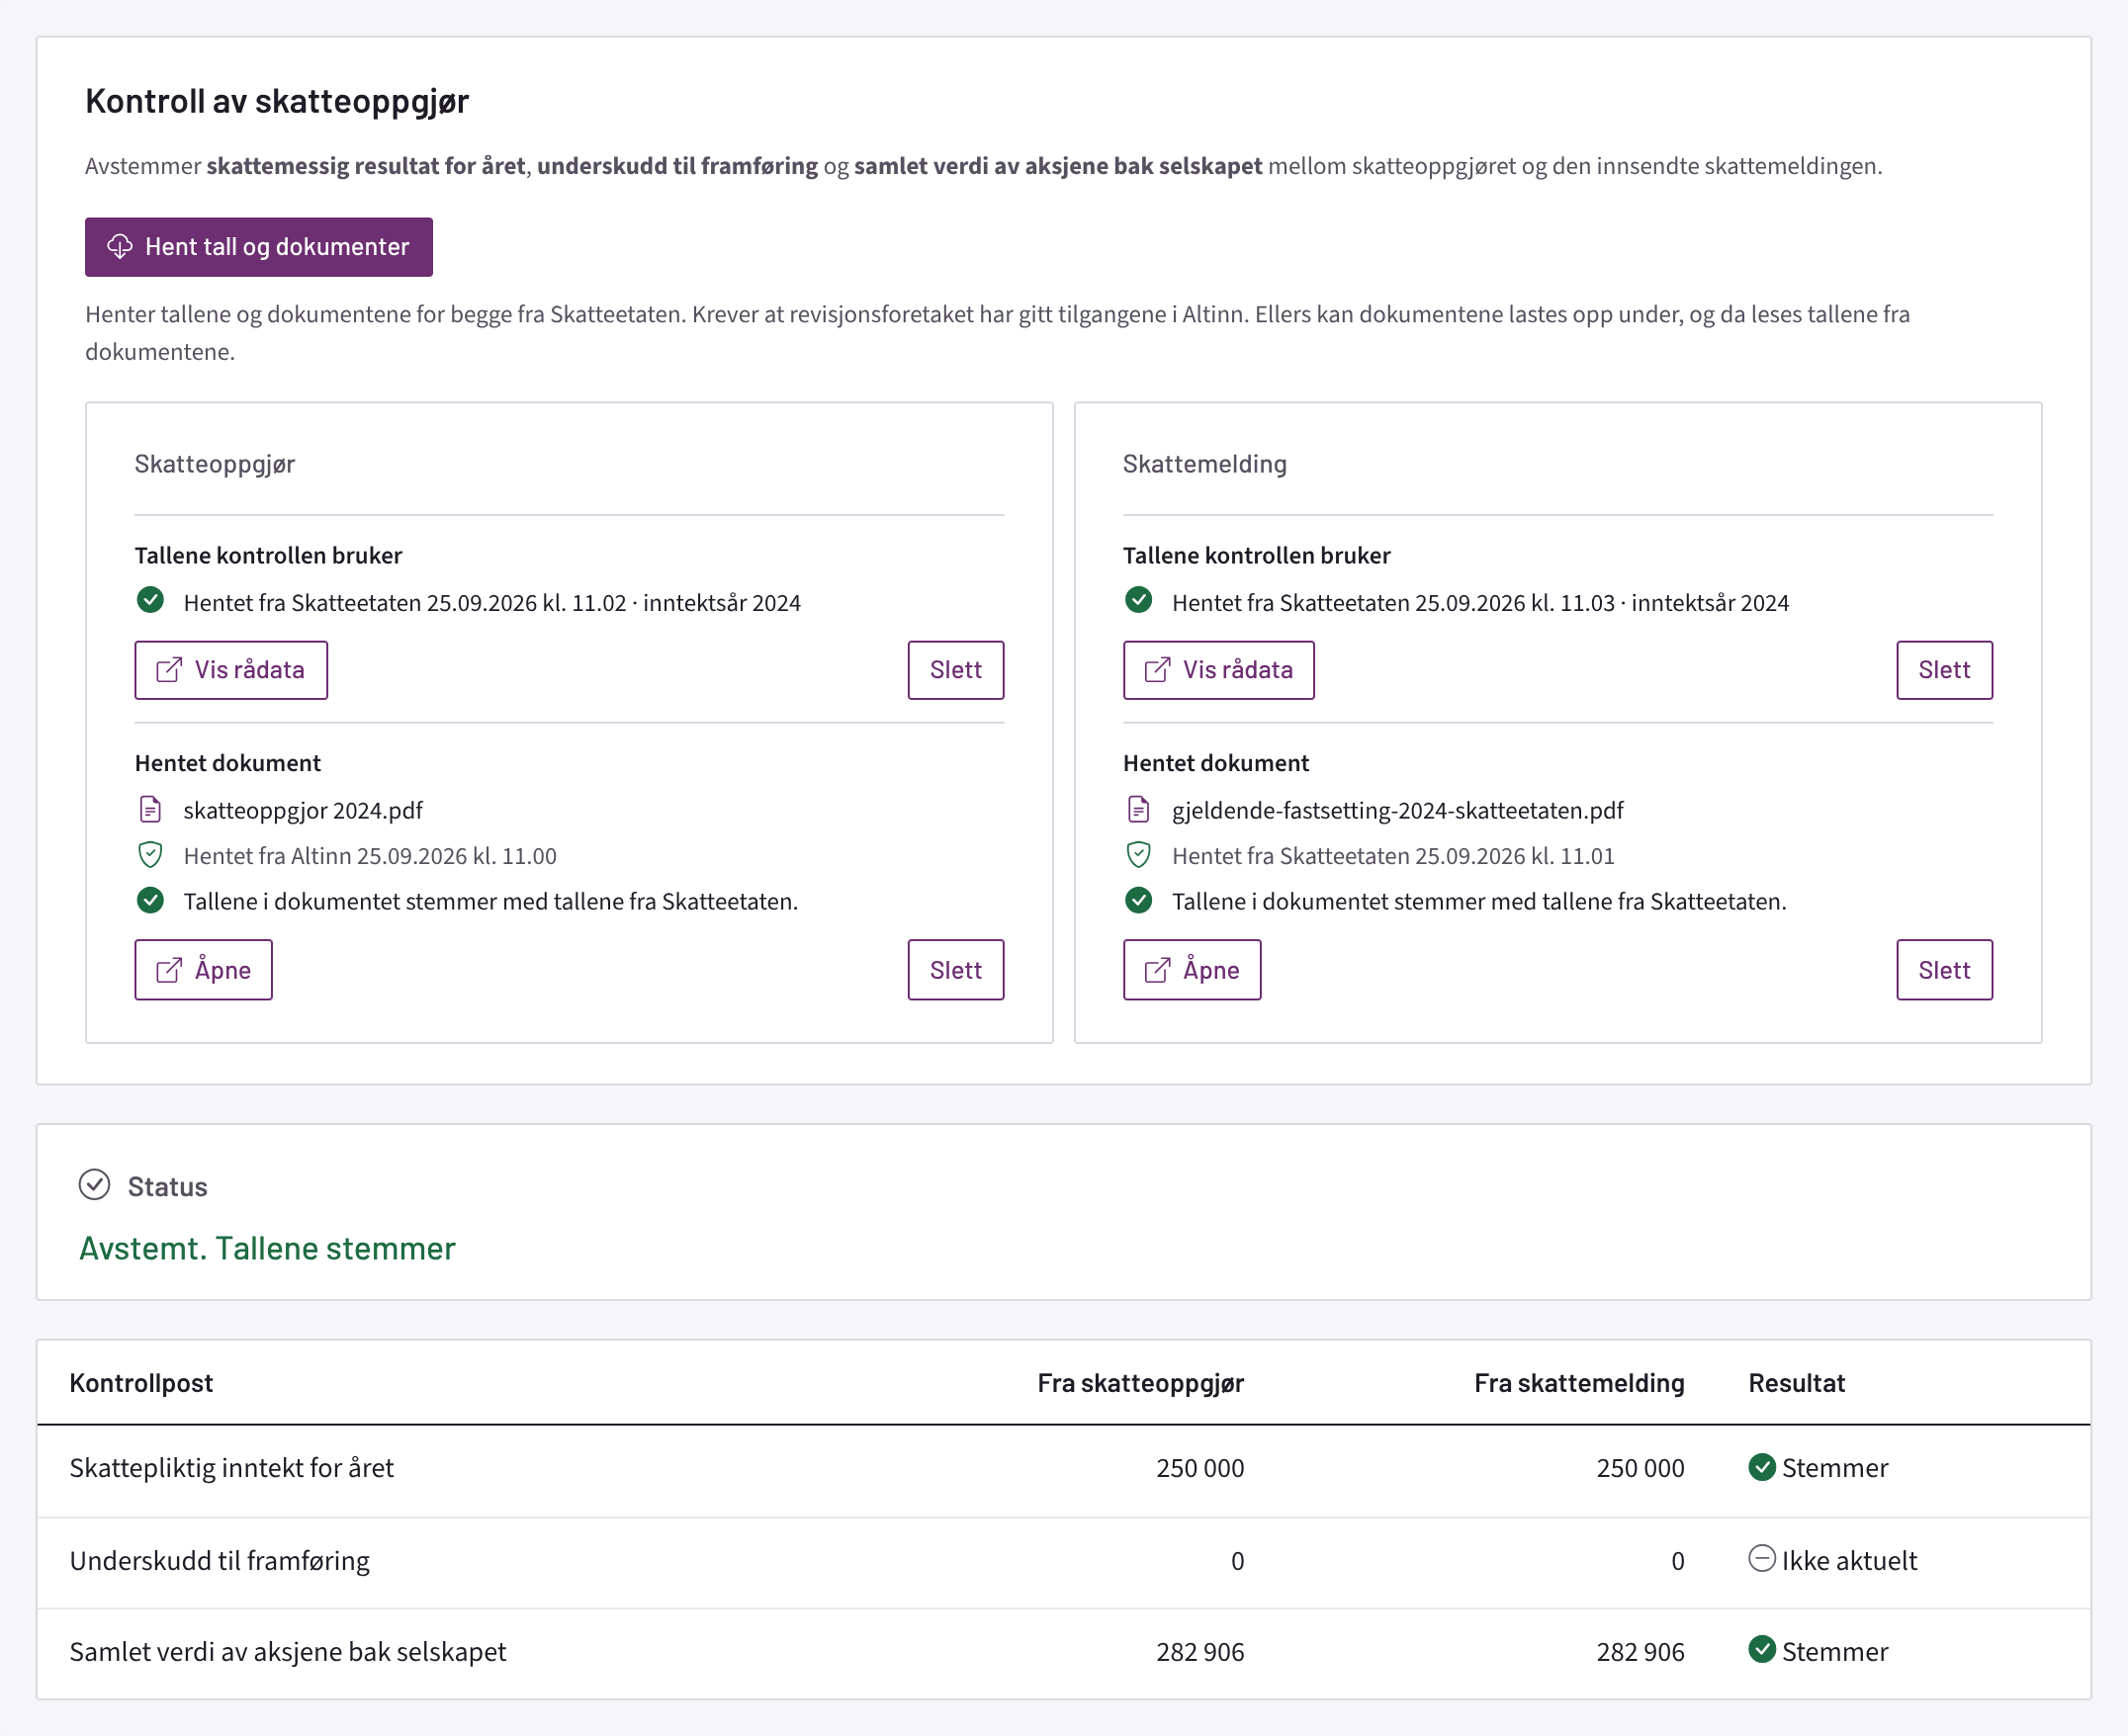Click green check for Skattemelding document match message
This screenshot has height=1736, width=2128.
(1138, 900)
